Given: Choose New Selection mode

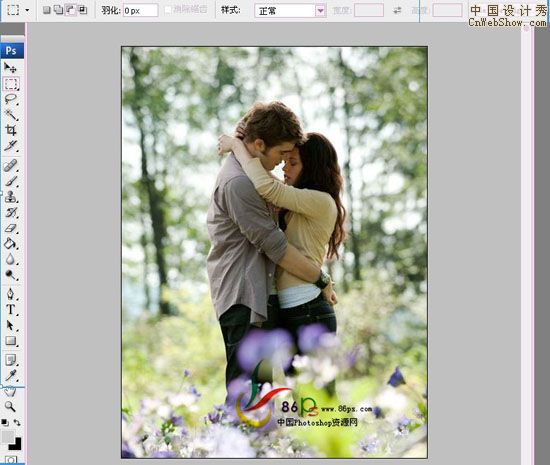Looking at the screenshot, I should (x=47, y=10).
